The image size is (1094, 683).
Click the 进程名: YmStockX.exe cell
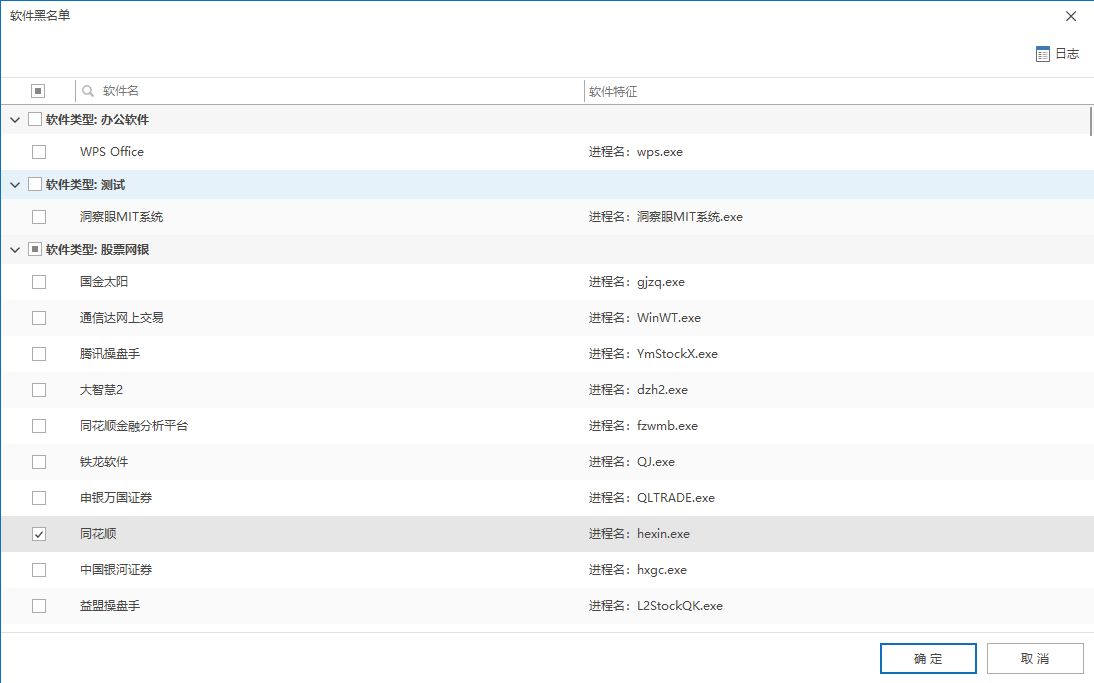(x=653, y=354)
